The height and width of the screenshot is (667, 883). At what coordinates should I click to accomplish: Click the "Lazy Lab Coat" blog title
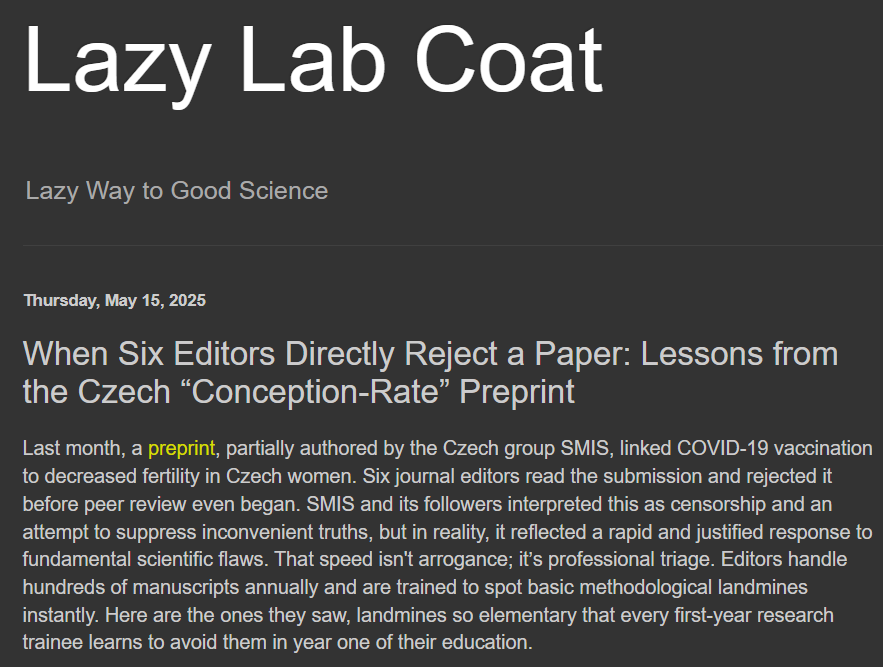coord(314,60)
